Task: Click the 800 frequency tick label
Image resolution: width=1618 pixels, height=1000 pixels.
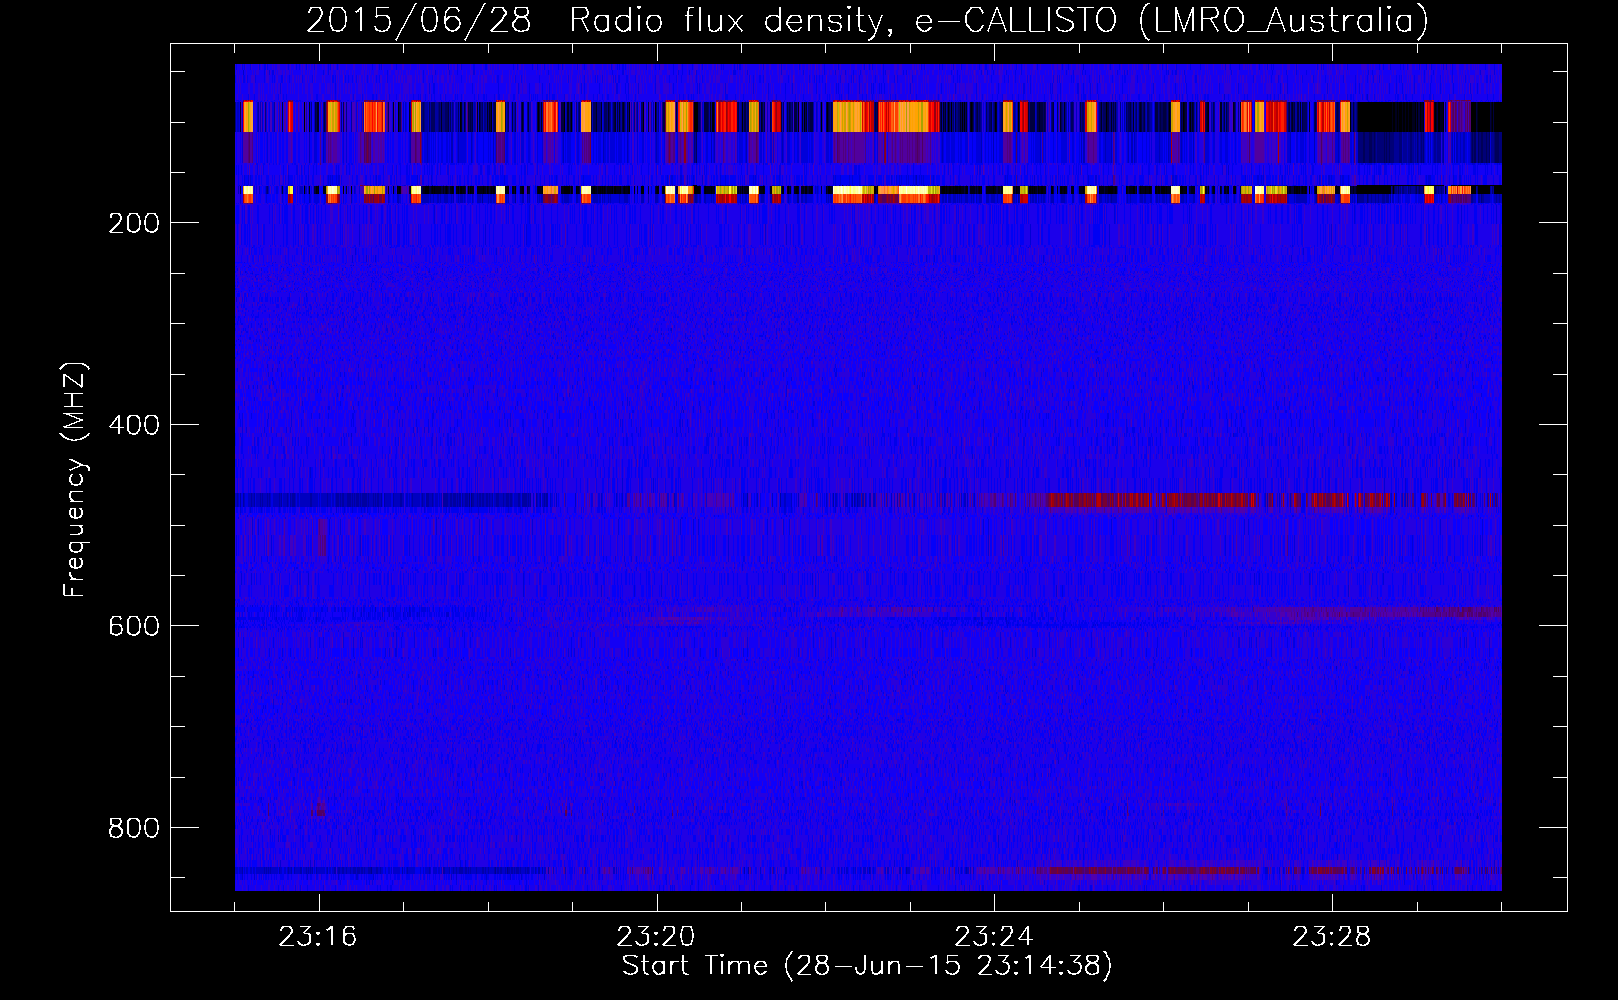Action: point(134,828)
